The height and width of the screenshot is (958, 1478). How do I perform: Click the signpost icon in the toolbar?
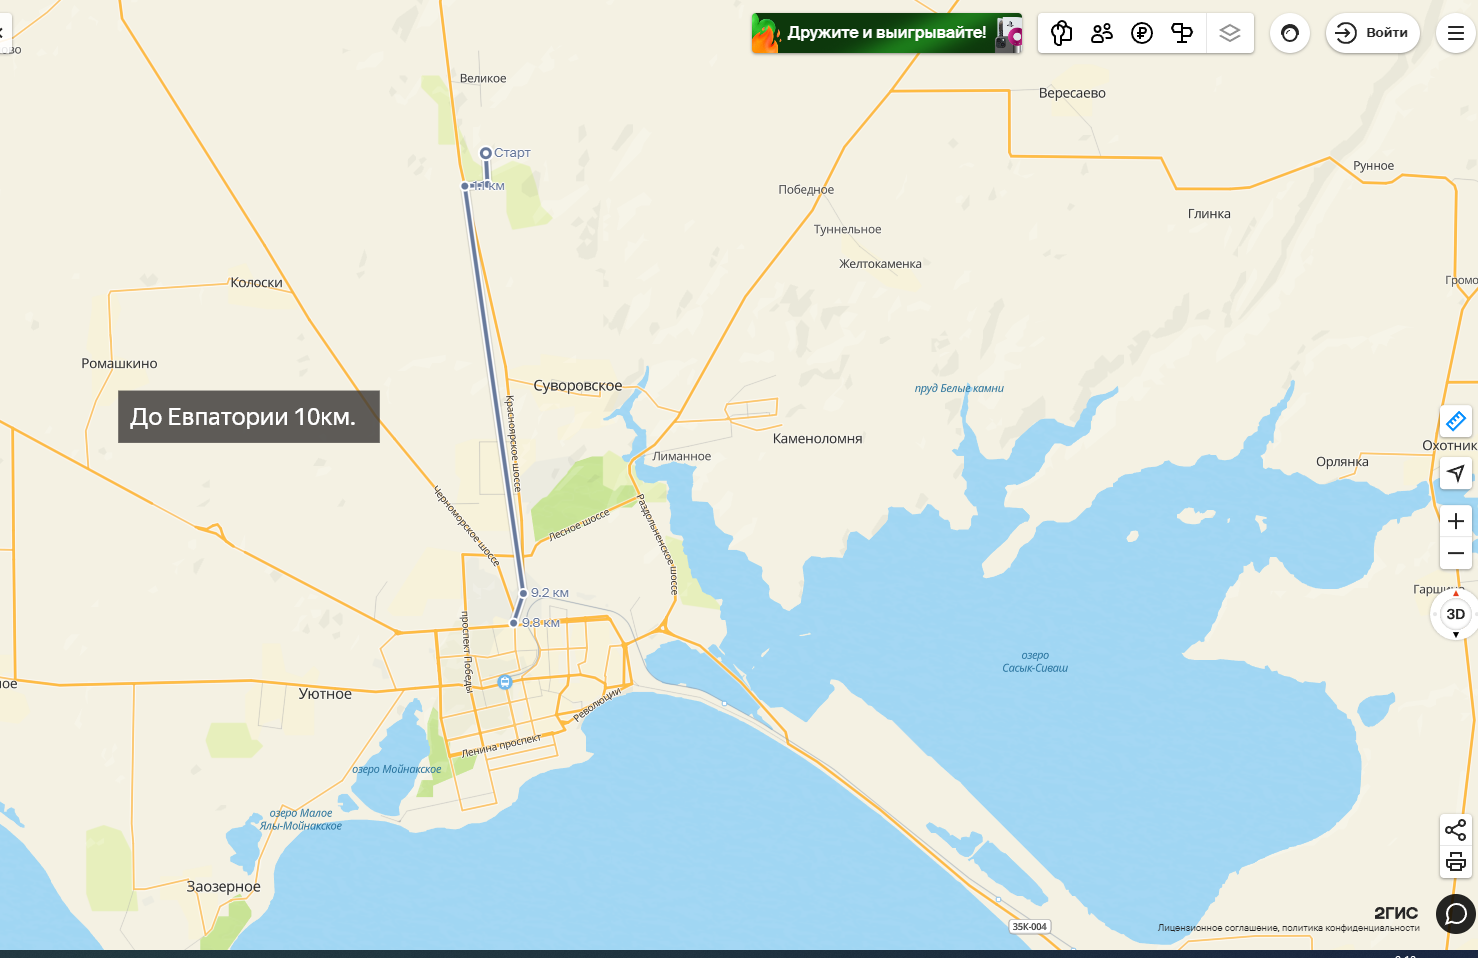[x=1182, y=33]
